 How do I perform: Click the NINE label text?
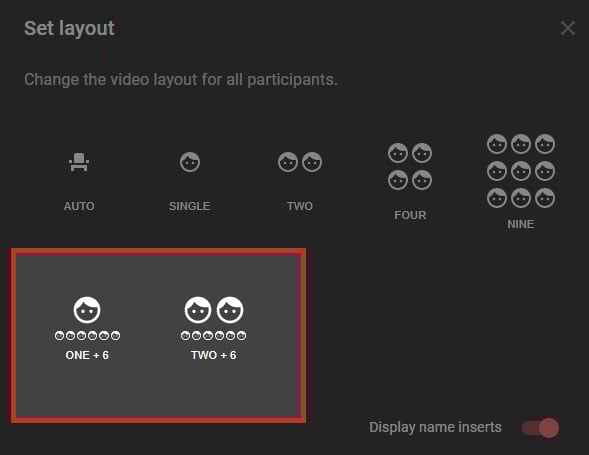coord(521,224)
